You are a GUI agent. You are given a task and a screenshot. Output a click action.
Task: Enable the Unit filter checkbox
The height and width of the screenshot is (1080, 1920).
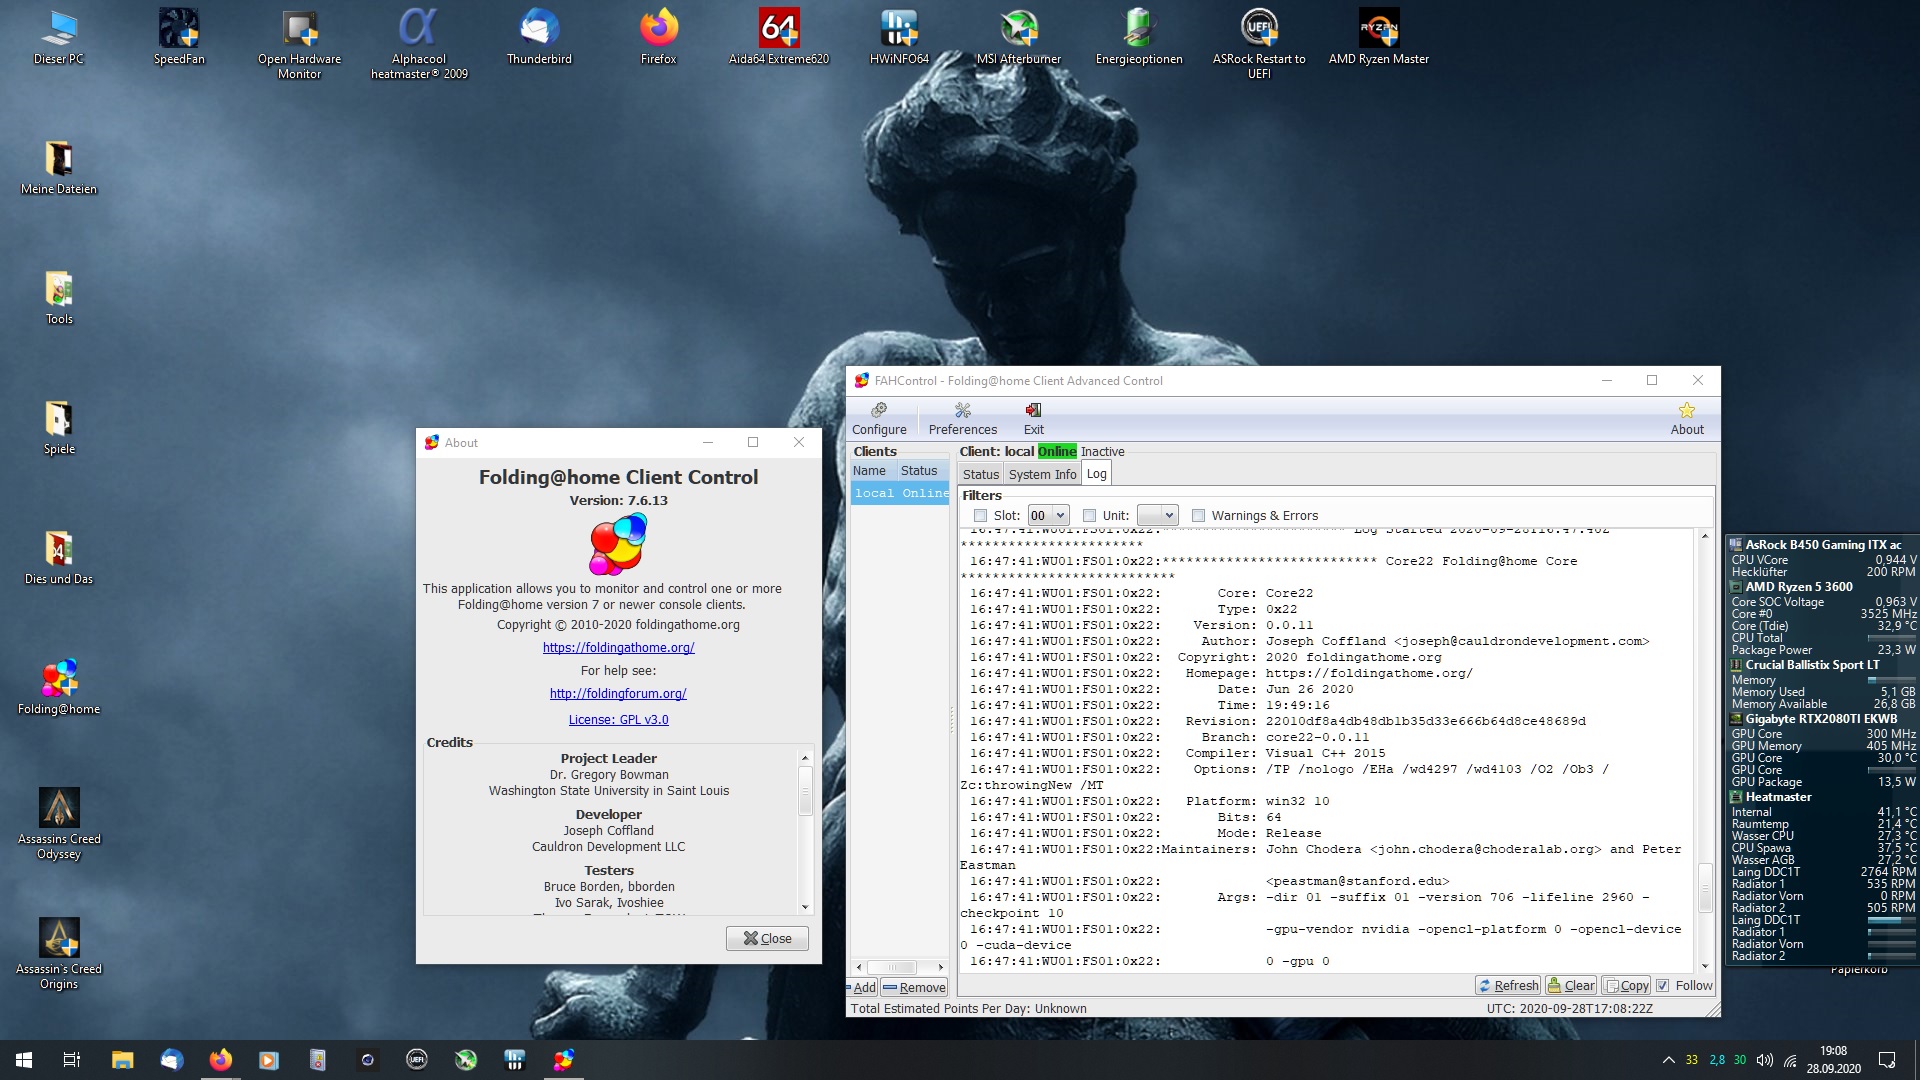coord(1089,516)
